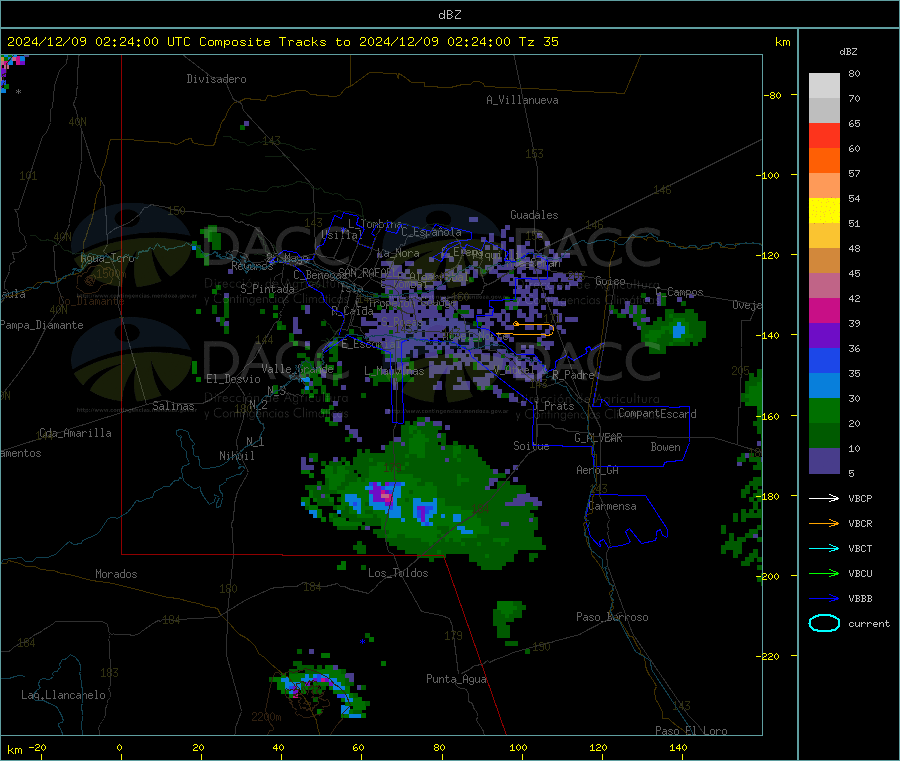Click the bright yellow 54 dBZ swatch

[824, 211]
